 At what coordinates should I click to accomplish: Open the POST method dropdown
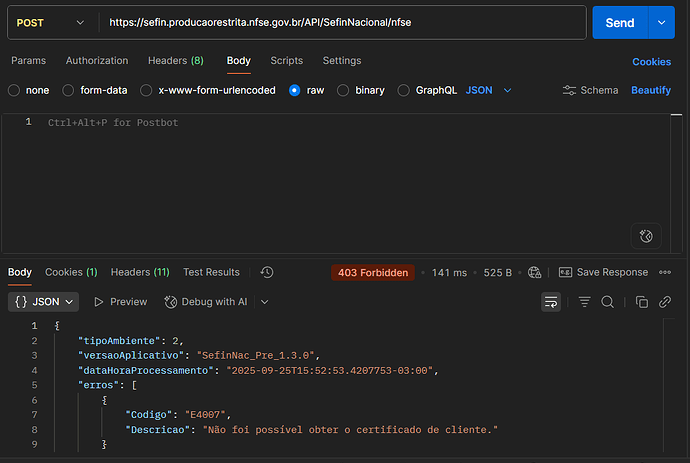click(x=50, y=22)
